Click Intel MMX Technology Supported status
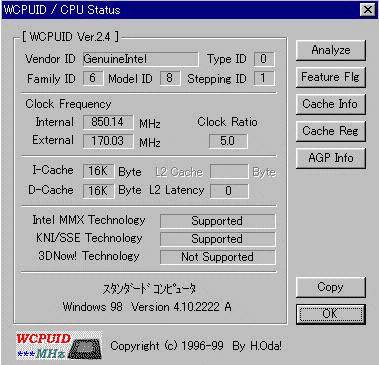 (218, 221)
